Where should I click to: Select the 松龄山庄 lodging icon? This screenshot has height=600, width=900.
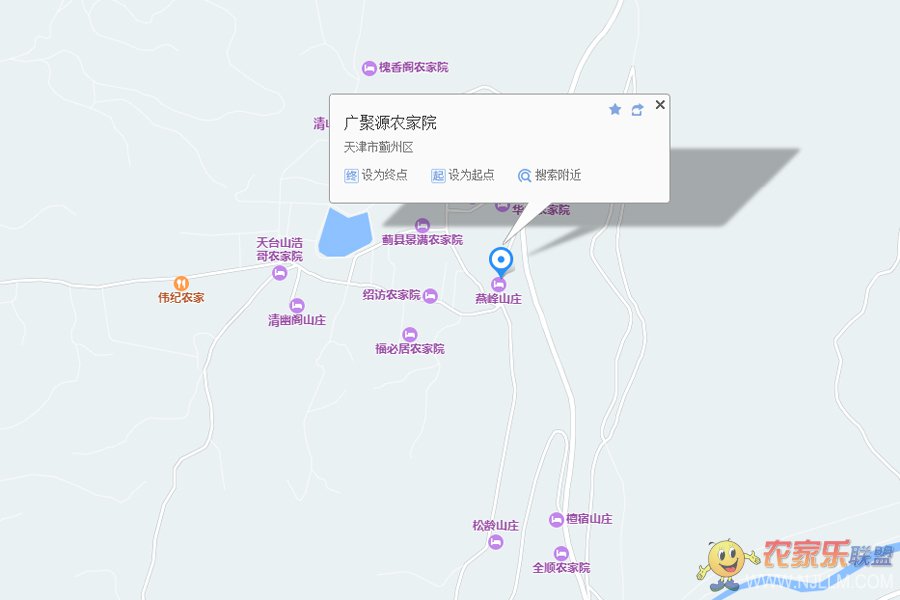495,542
